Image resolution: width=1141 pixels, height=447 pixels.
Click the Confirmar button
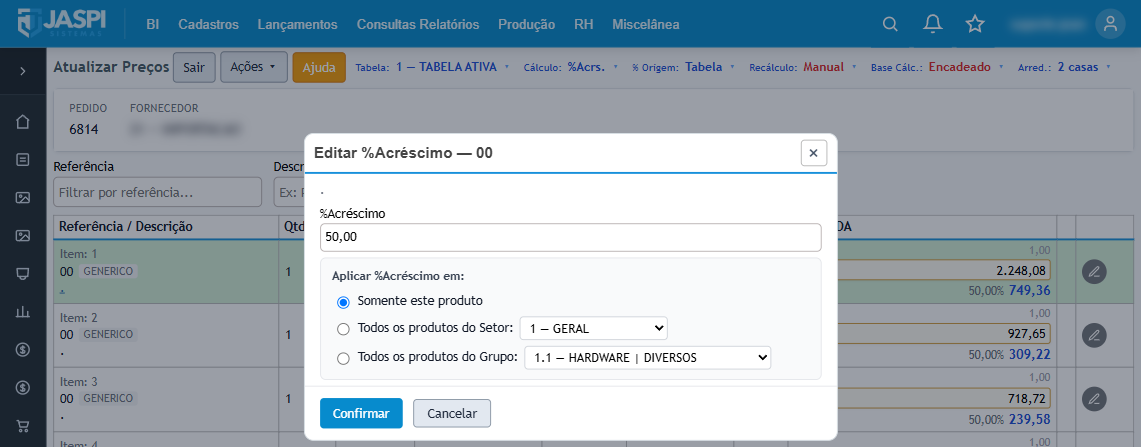coord(361,414)
